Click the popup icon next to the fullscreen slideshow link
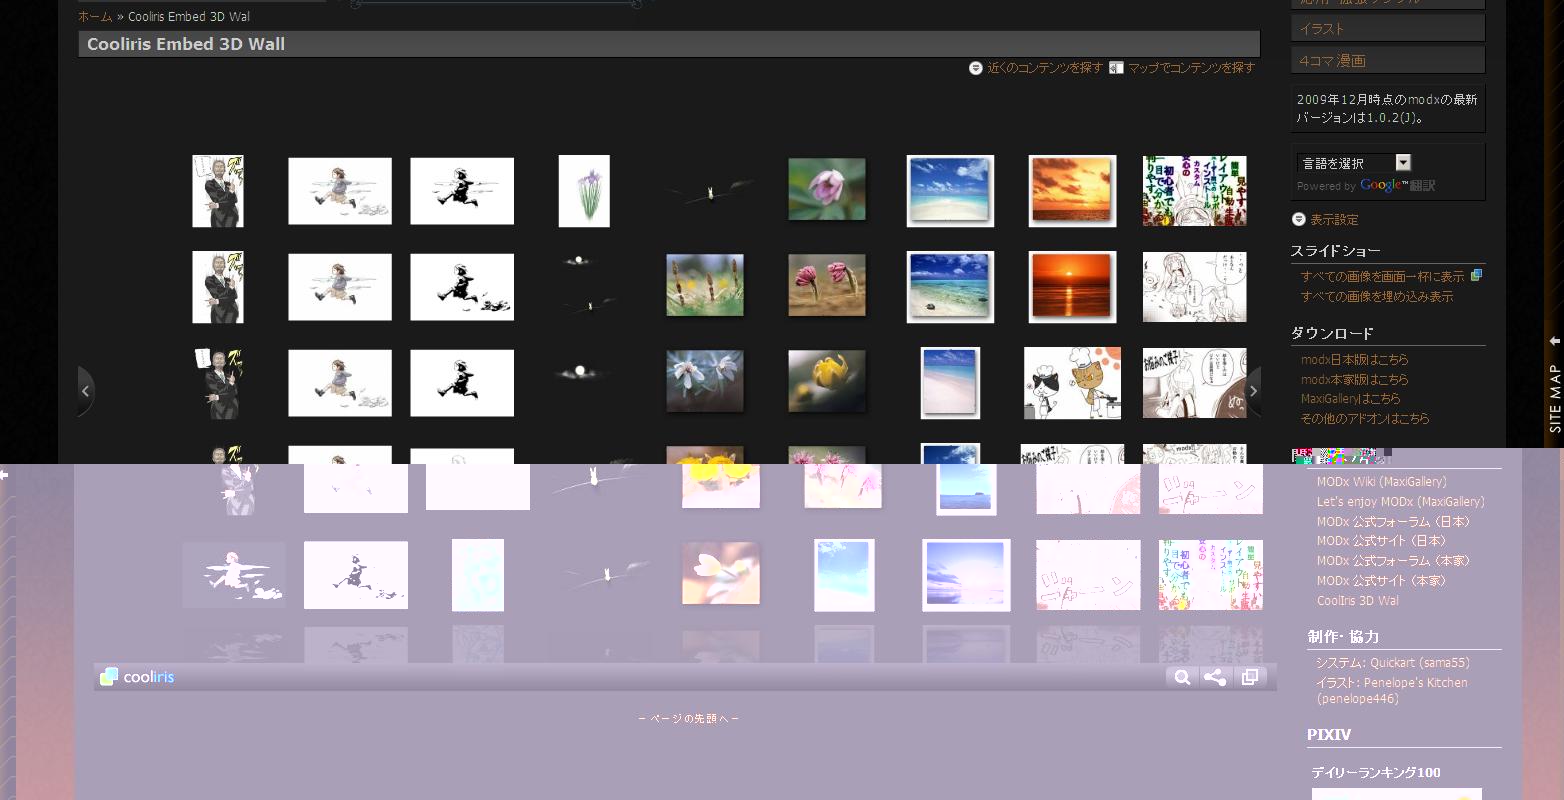The width and height of the screenshot is (1564, 800). [x=1476, y=275]
